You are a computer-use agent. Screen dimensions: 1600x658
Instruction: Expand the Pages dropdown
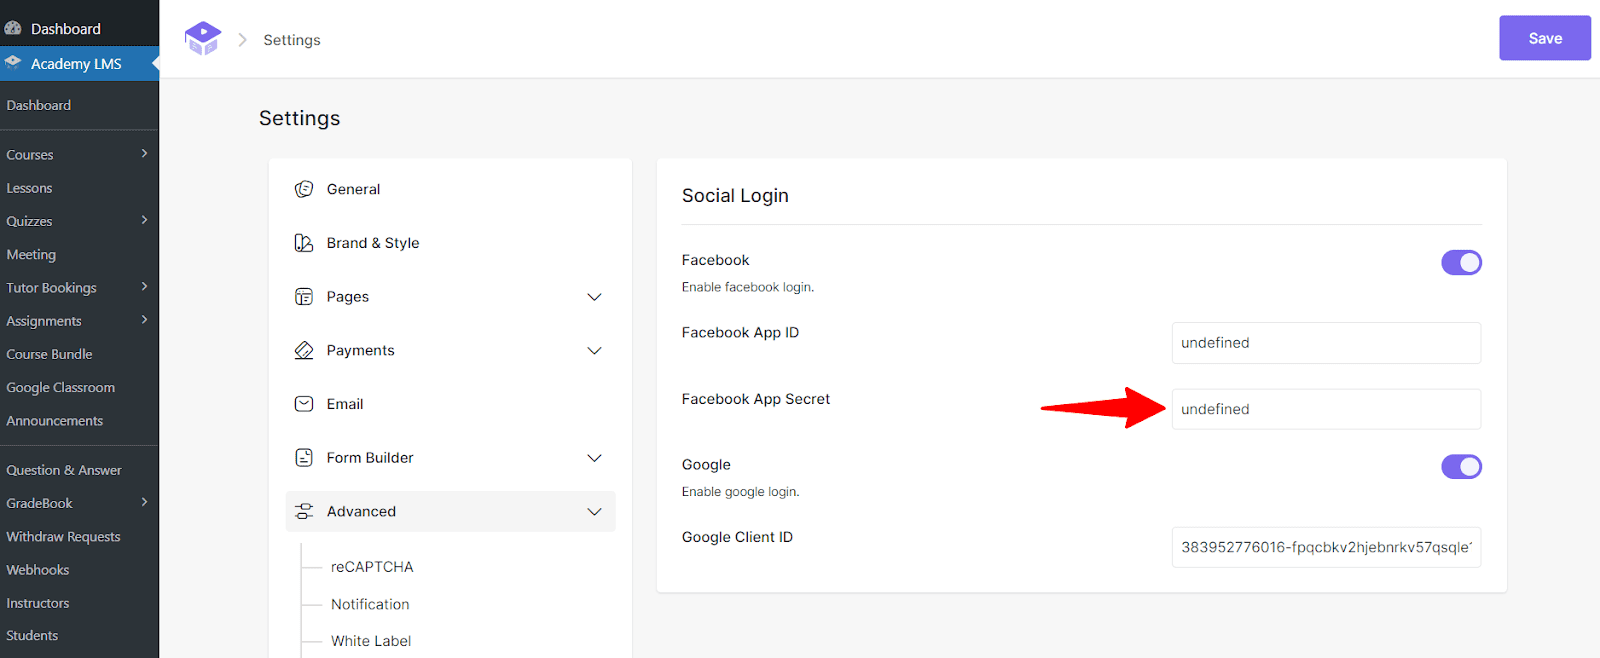point(594,296)
